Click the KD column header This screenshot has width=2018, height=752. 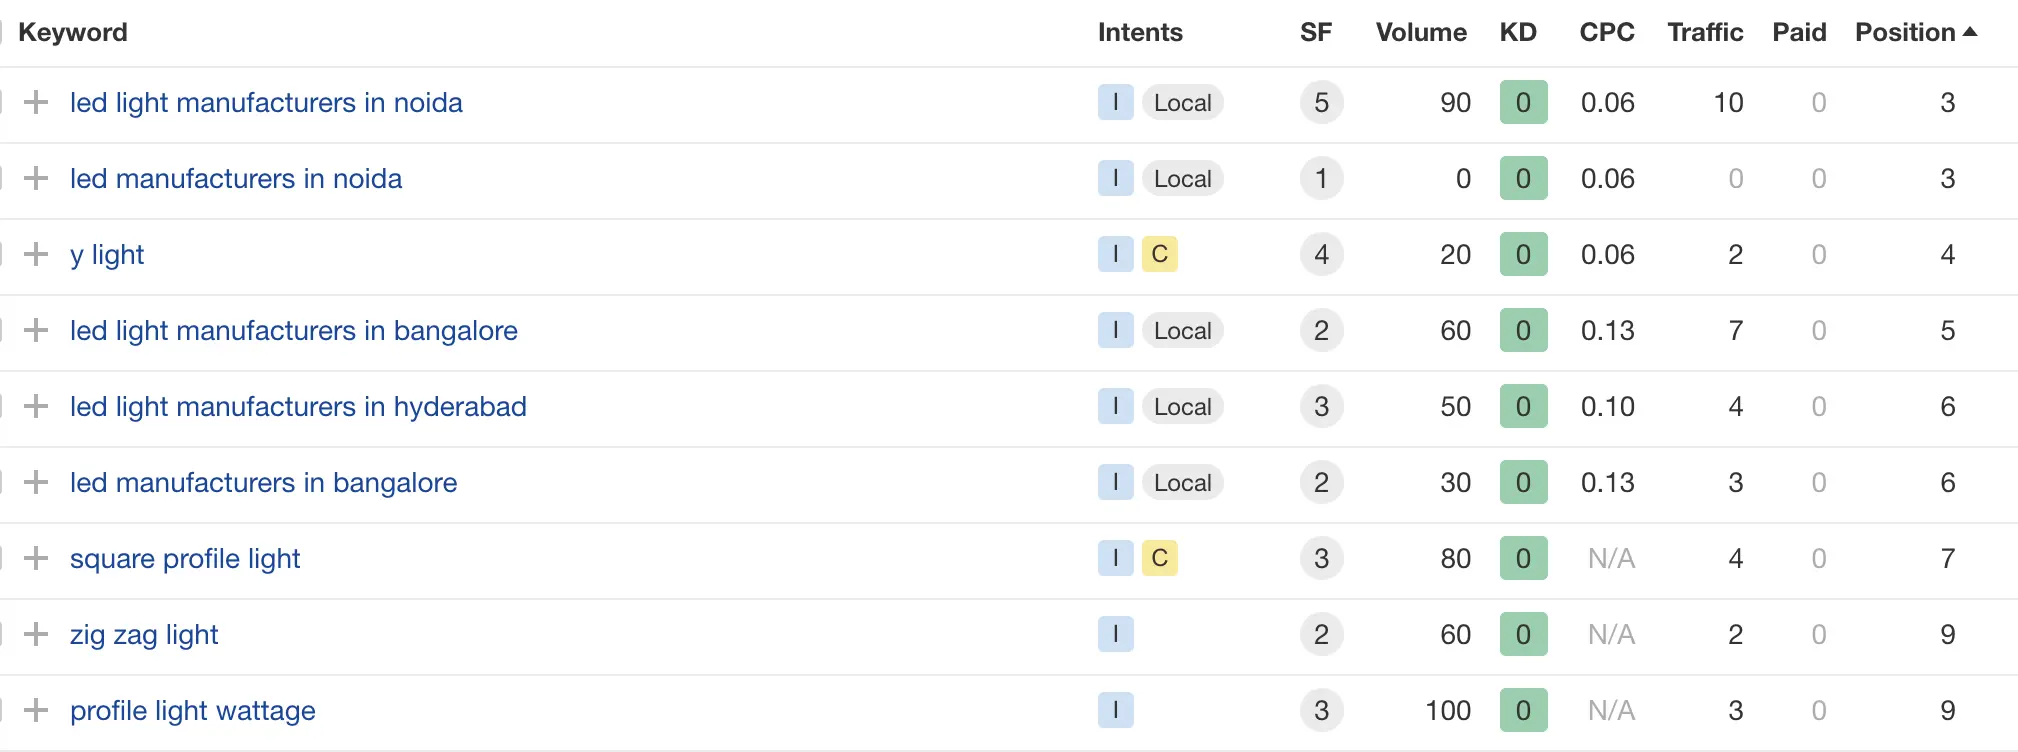(1517, 32)
